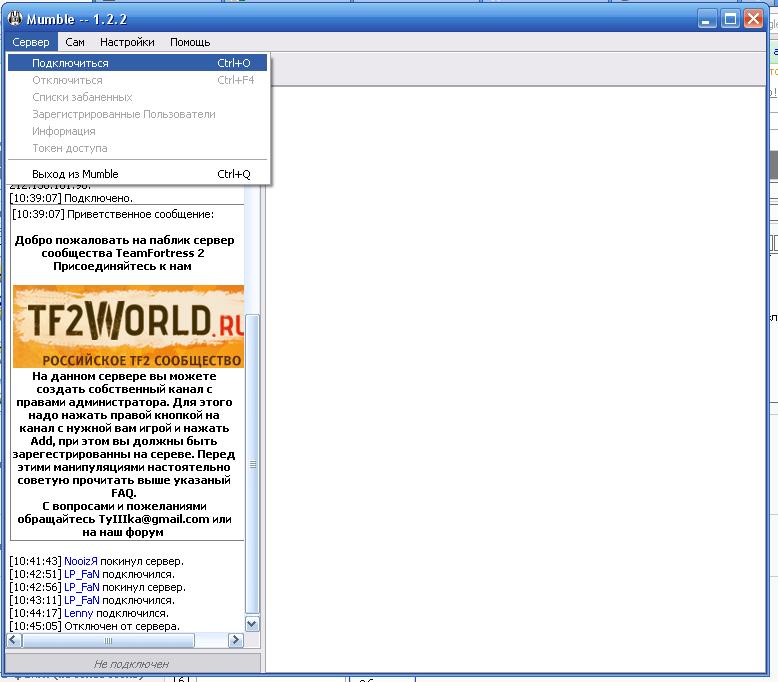778x682 pixels.
Task: Maximize the Mumble window
Action: [x=730, y=19]
